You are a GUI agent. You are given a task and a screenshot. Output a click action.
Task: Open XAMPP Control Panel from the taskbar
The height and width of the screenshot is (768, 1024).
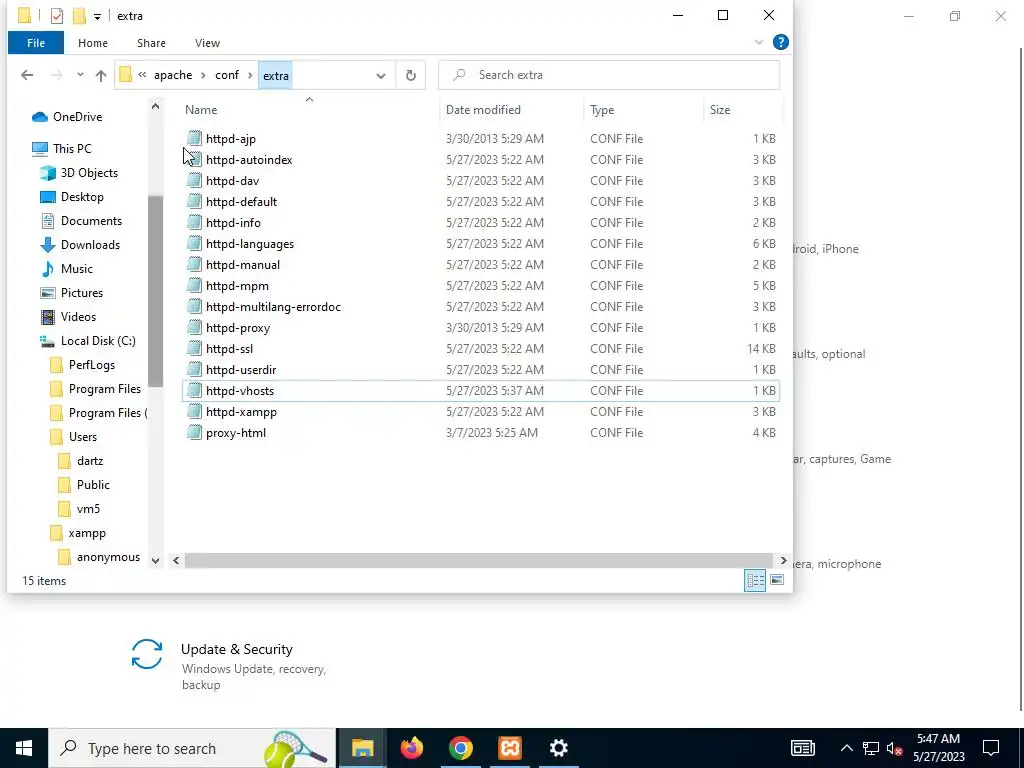tap(509, 748)
